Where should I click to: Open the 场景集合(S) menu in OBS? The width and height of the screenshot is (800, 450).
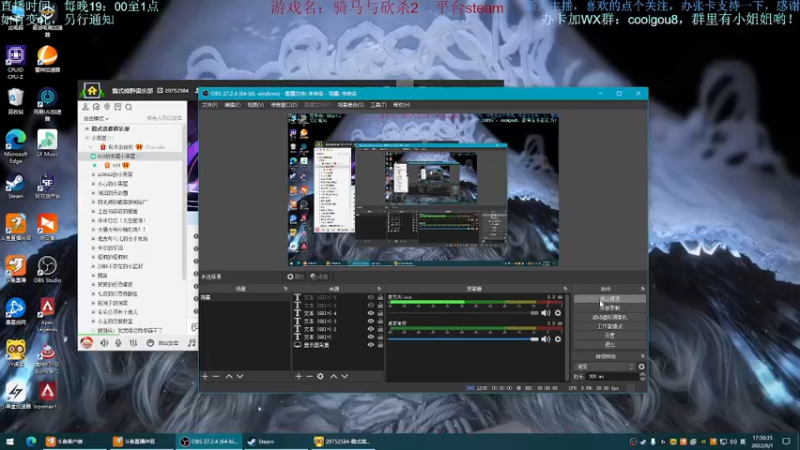click(x=351, y=105)
